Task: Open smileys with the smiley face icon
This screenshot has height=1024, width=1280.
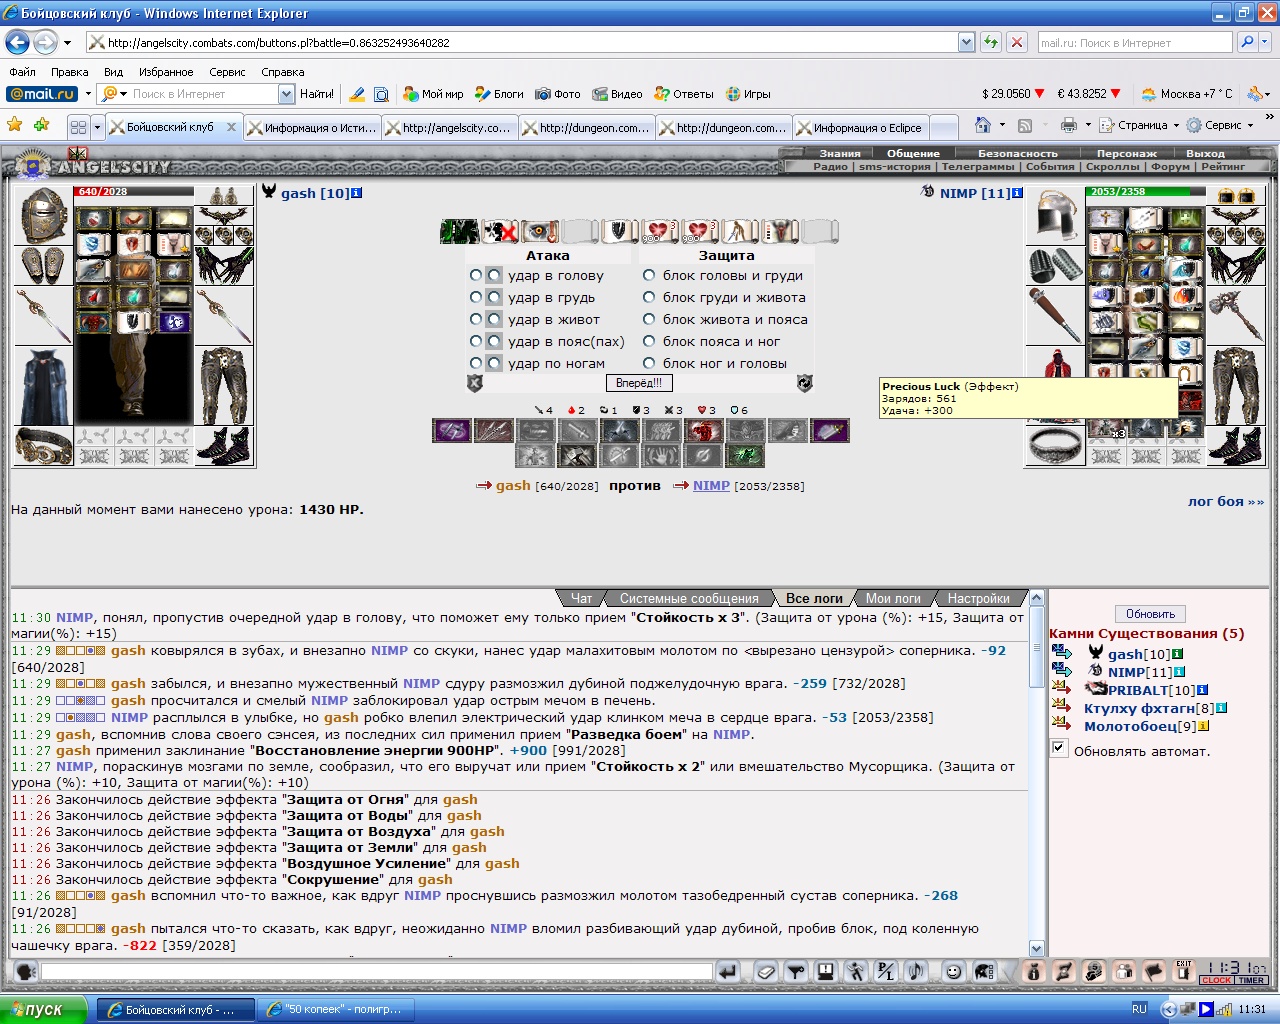Action: (954, 971)
